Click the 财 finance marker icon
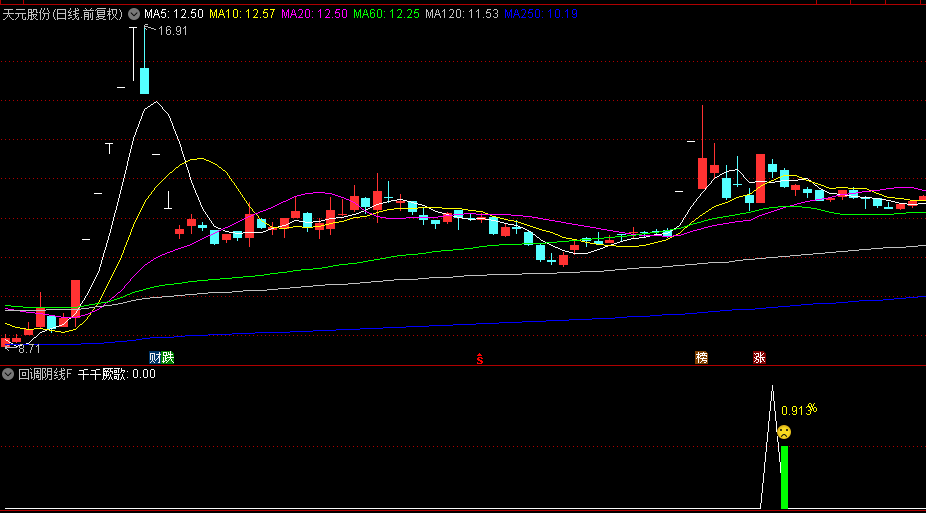The height and width of the screenshot is (513, 926). [155, 357]
